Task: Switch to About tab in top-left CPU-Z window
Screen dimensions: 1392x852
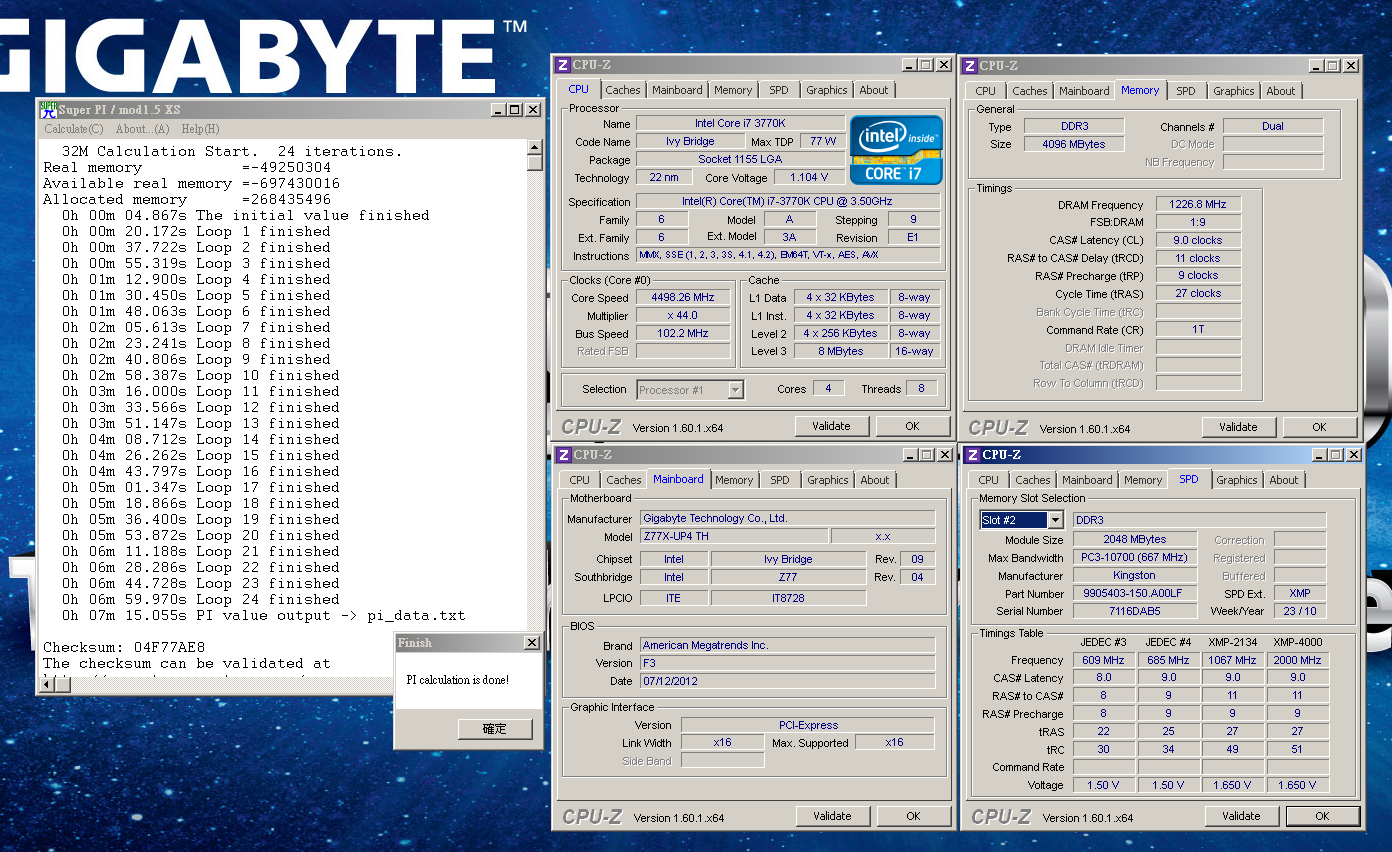Action: 874,90
